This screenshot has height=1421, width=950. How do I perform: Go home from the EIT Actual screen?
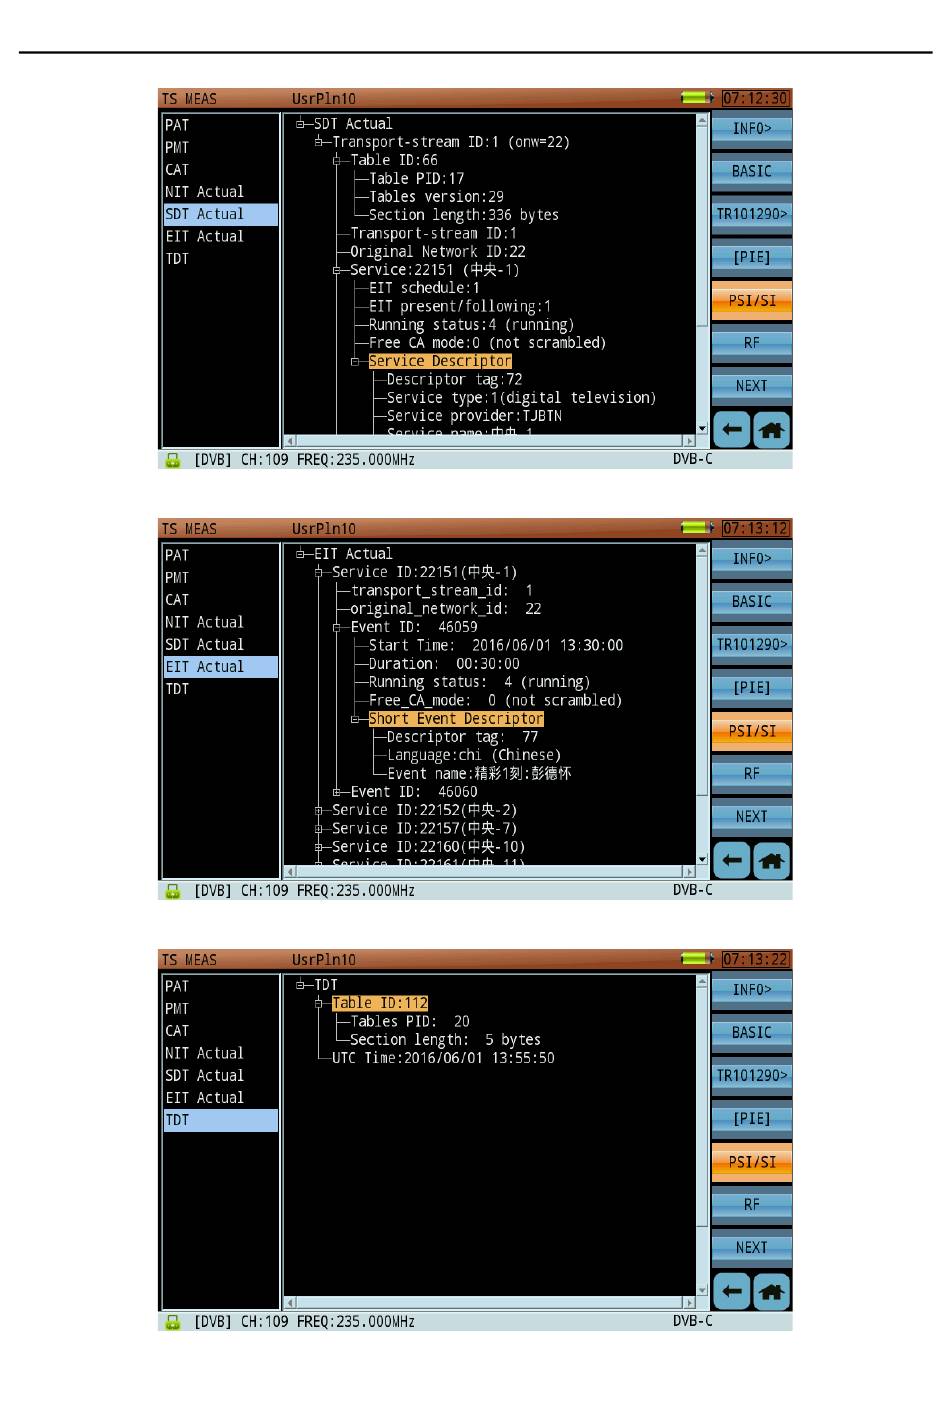(x=772, y=860)
